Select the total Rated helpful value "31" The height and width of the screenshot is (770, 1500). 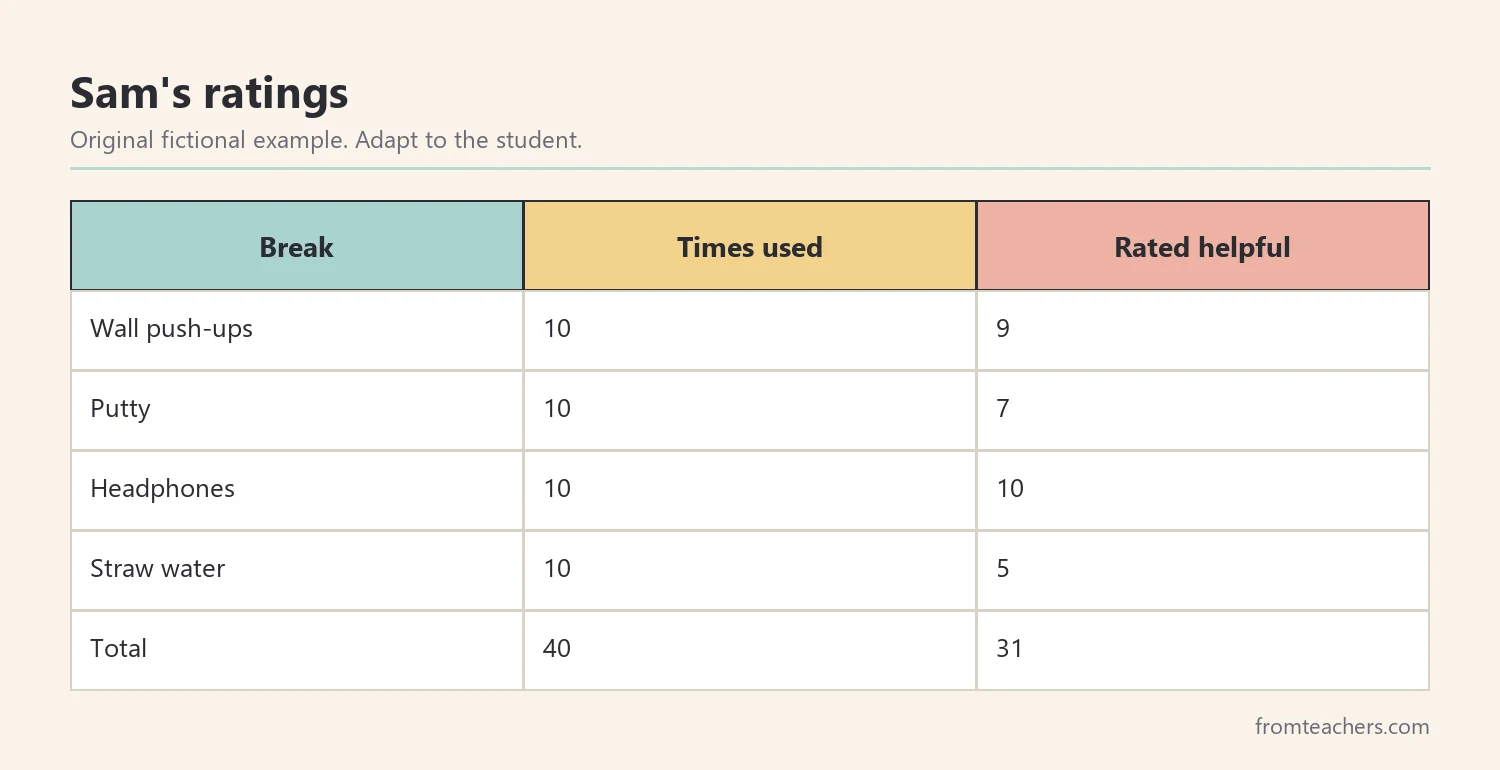coord(1010,649)
